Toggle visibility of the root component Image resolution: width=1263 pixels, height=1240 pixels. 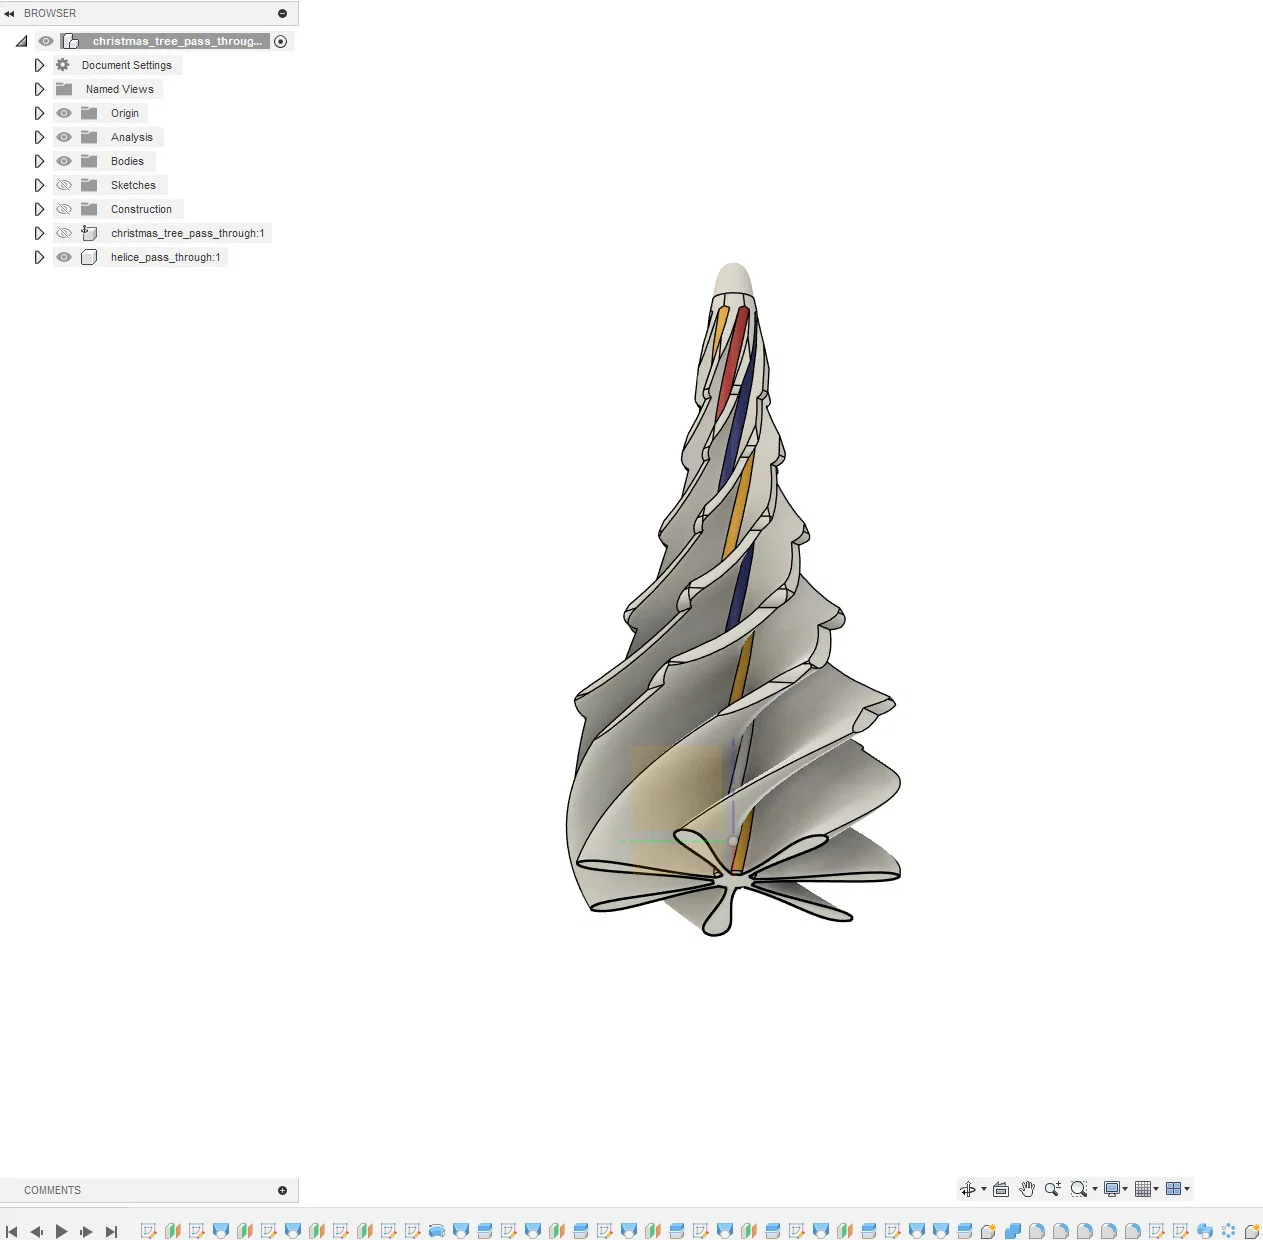point(46,41)
